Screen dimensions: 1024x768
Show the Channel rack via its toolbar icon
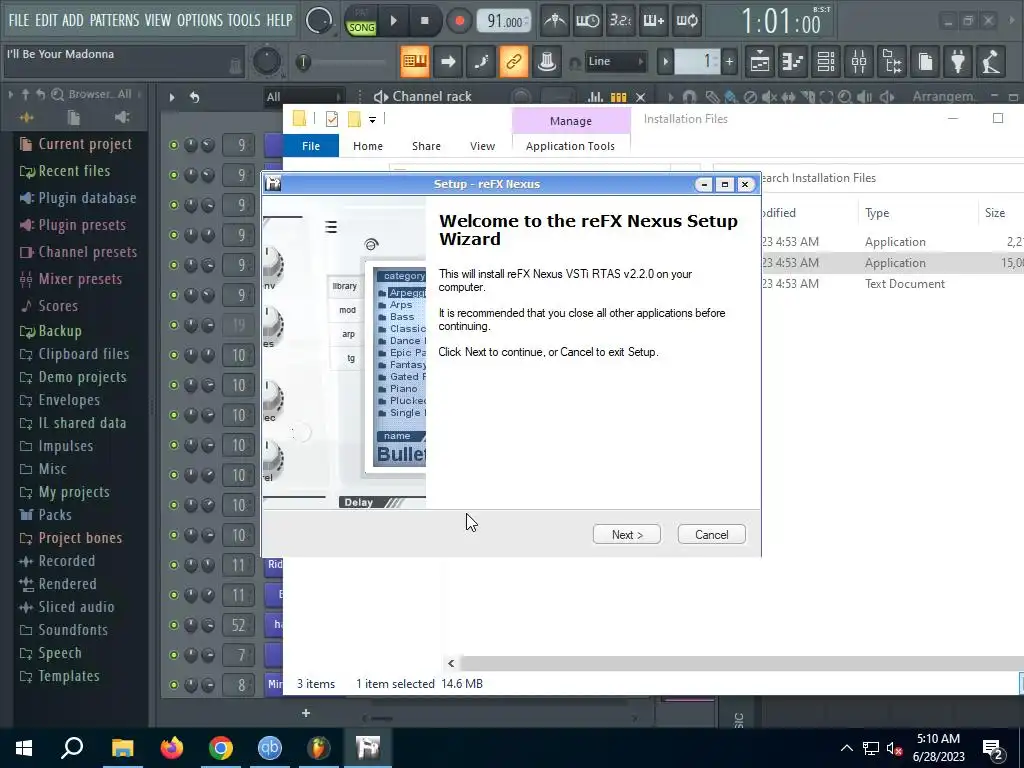click(826, 62)
